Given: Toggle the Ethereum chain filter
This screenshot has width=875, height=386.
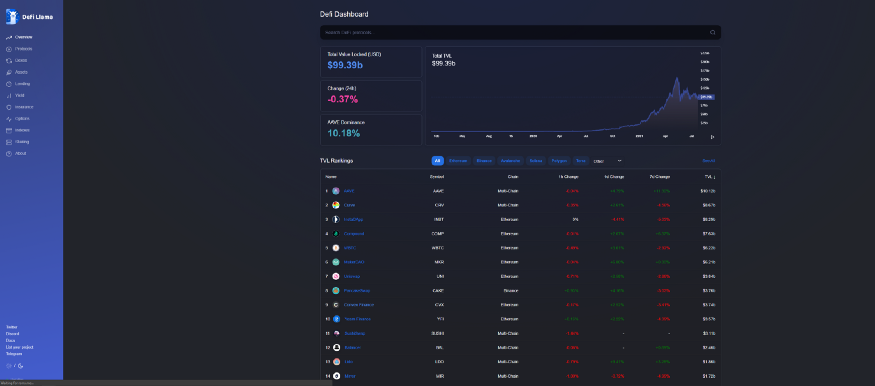Looking at the screenshot, I should click(x=458, y=161).
